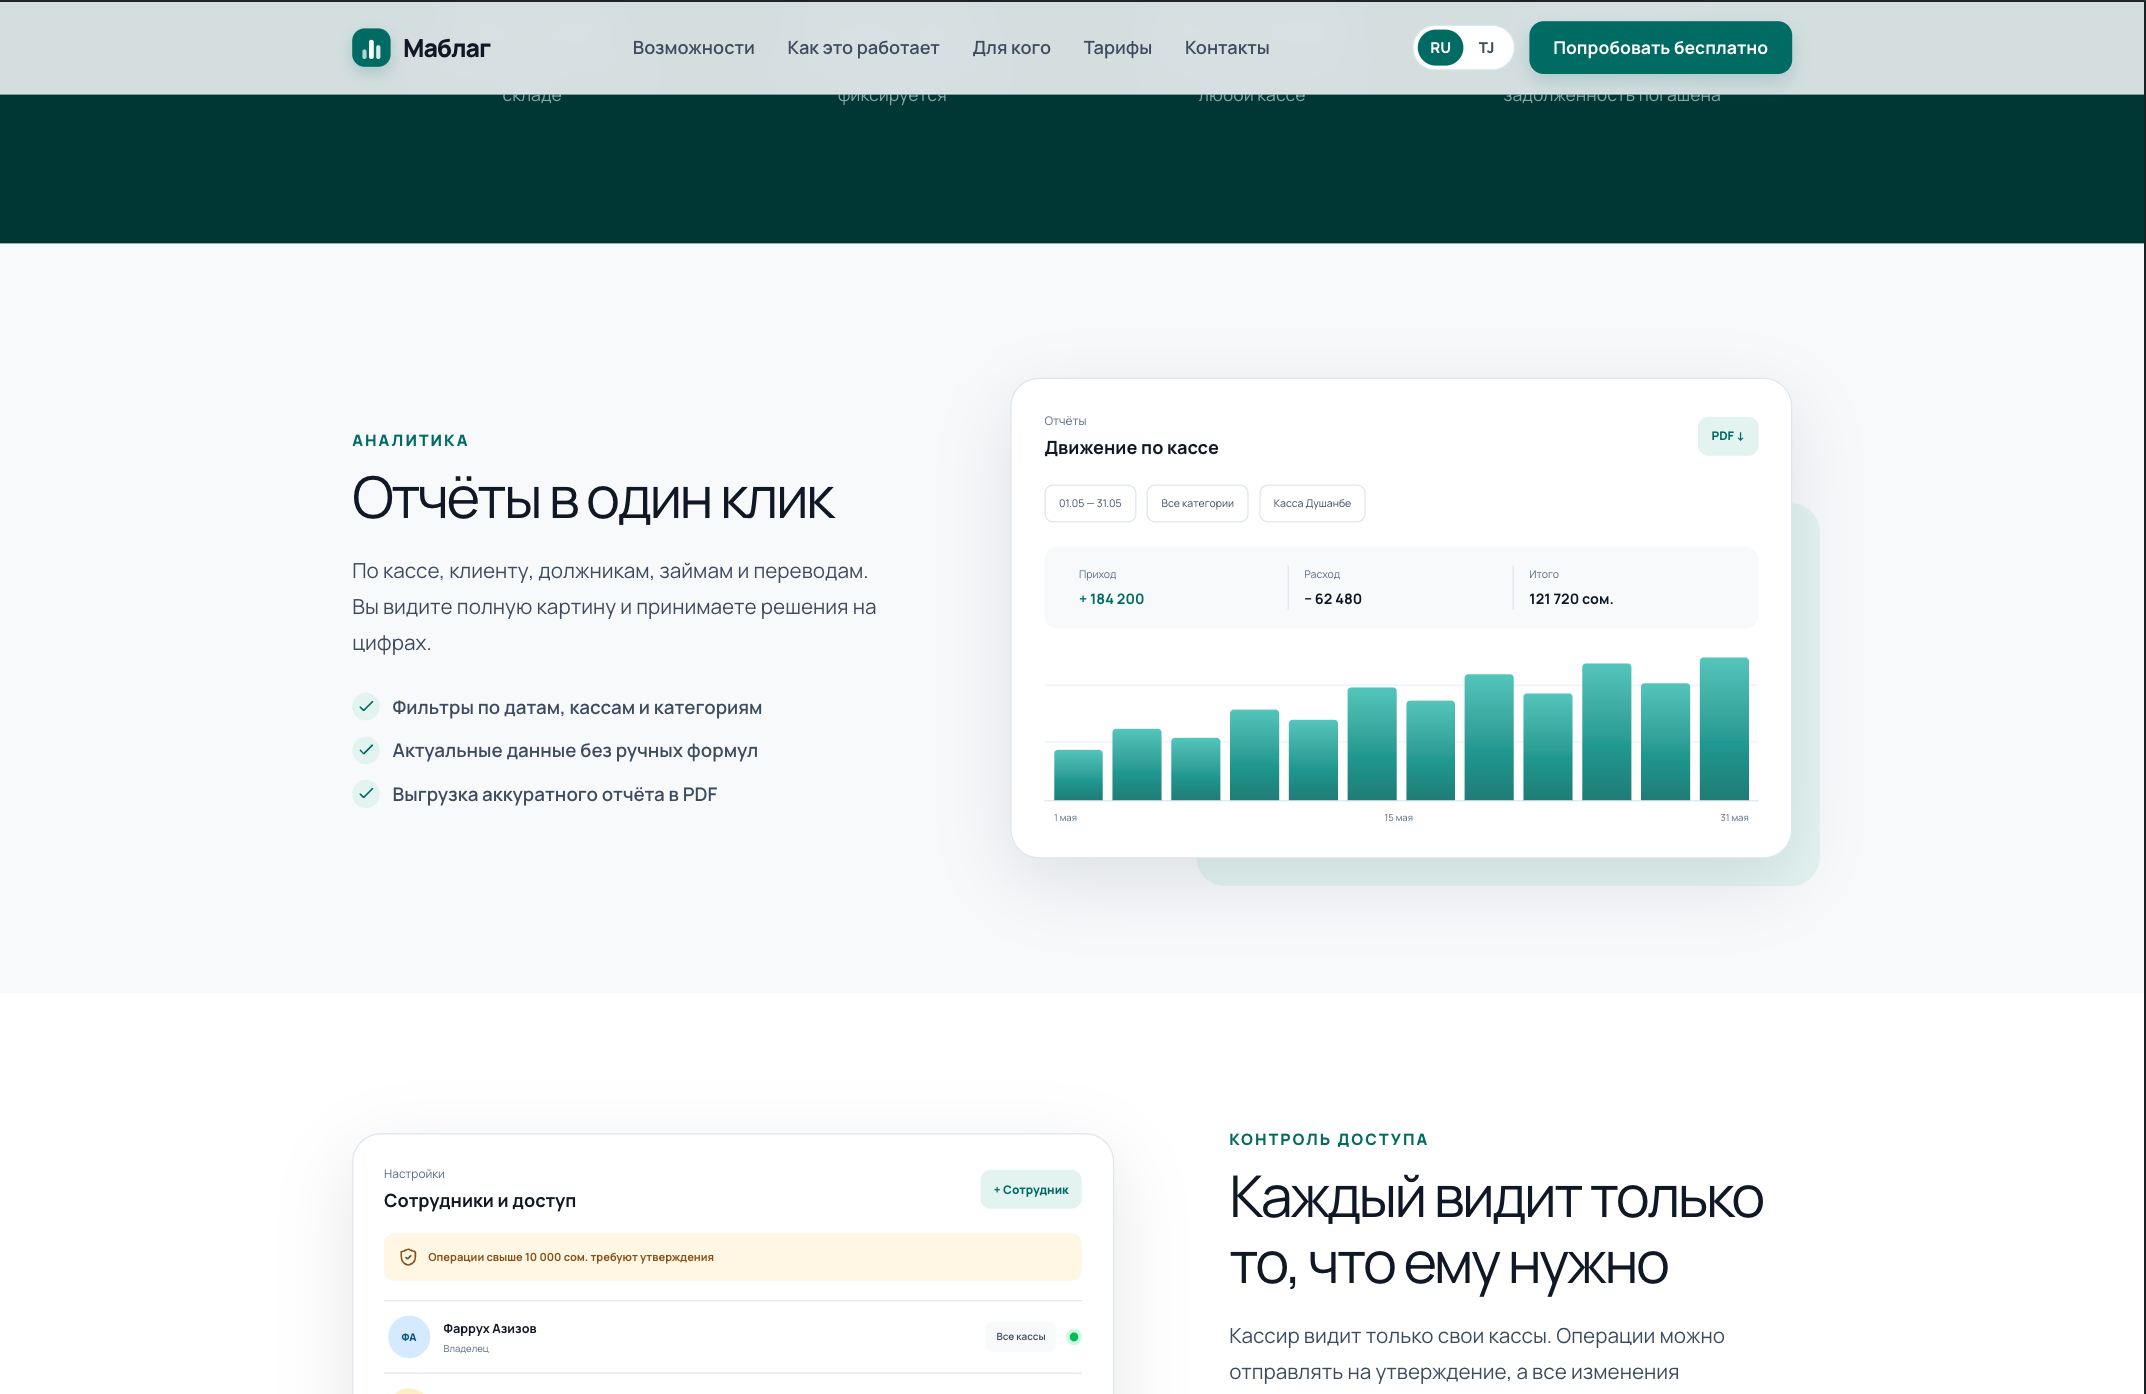This screenshot has width=2146, height=1394.
Task: Click shield icon in approval notice
Action: (x=408, y=1258)
